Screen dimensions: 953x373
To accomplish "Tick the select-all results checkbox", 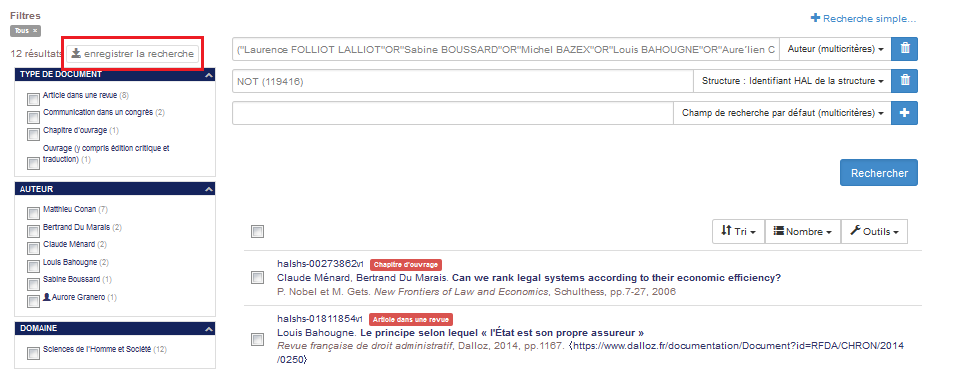I will 258,231.
